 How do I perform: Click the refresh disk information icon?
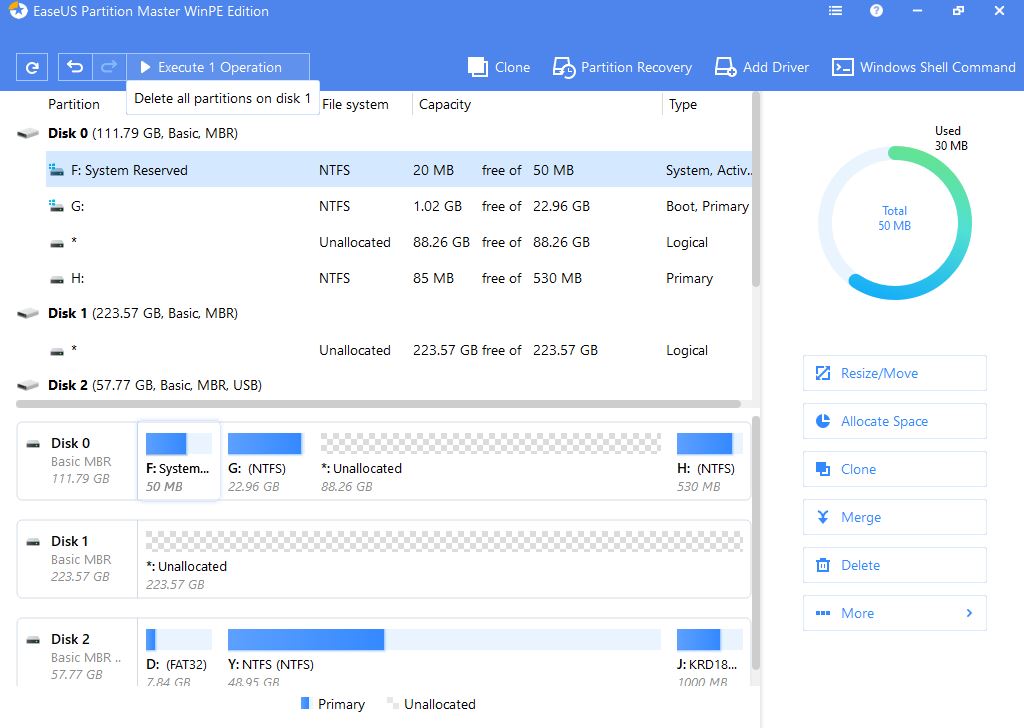pos(32,68)
